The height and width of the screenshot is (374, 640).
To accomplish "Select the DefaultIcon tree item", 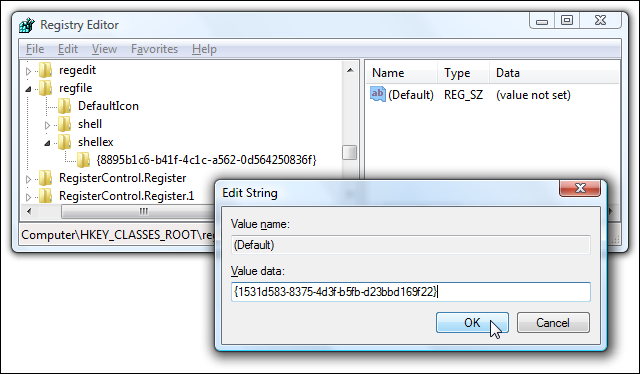I will pyautogui.click(x=108, y=106).
